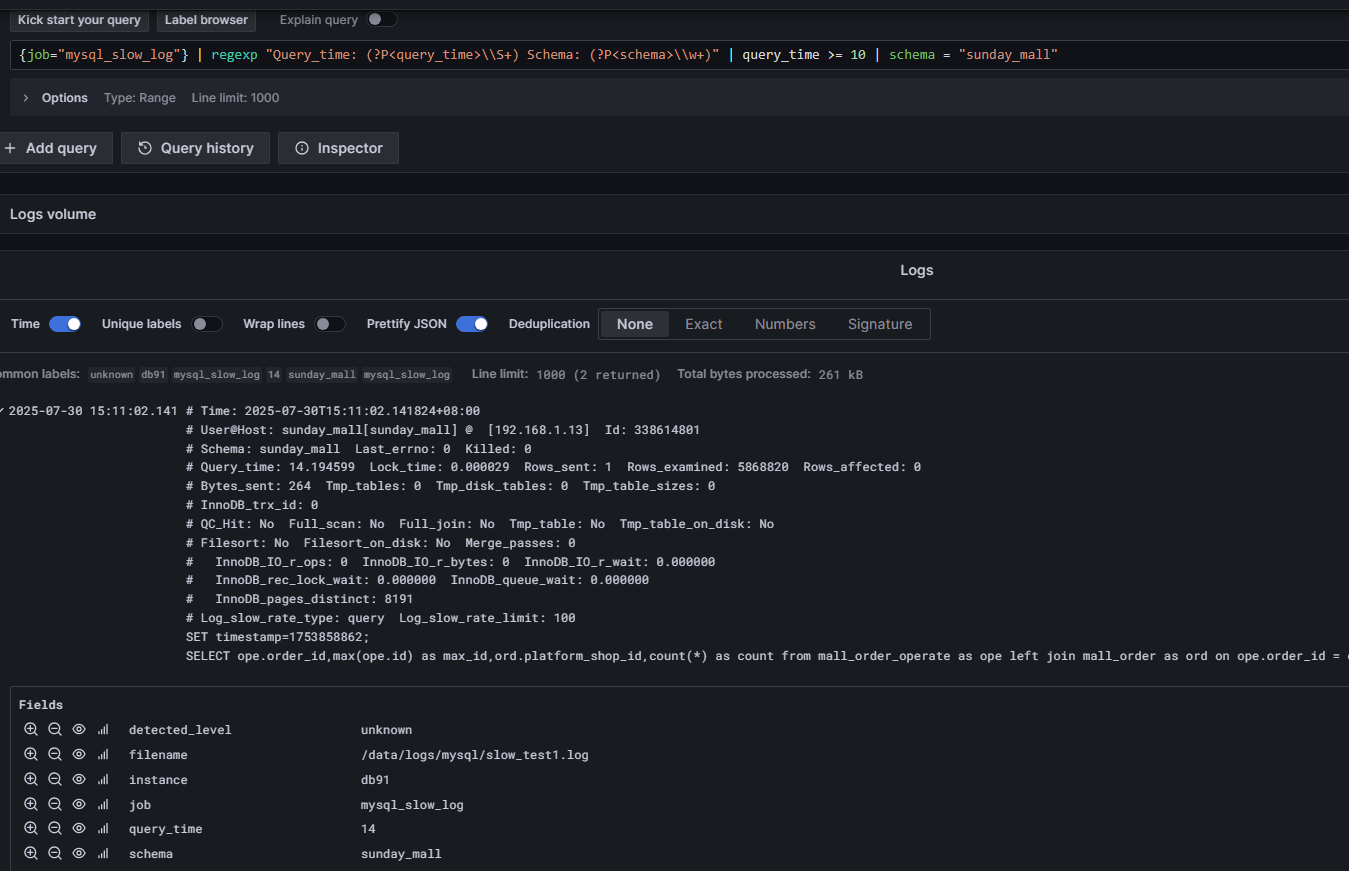Filter for filename value with plus magnifier
Image resolution: width=1349 pixels, height=871 pixels.
tap(31, 755)
